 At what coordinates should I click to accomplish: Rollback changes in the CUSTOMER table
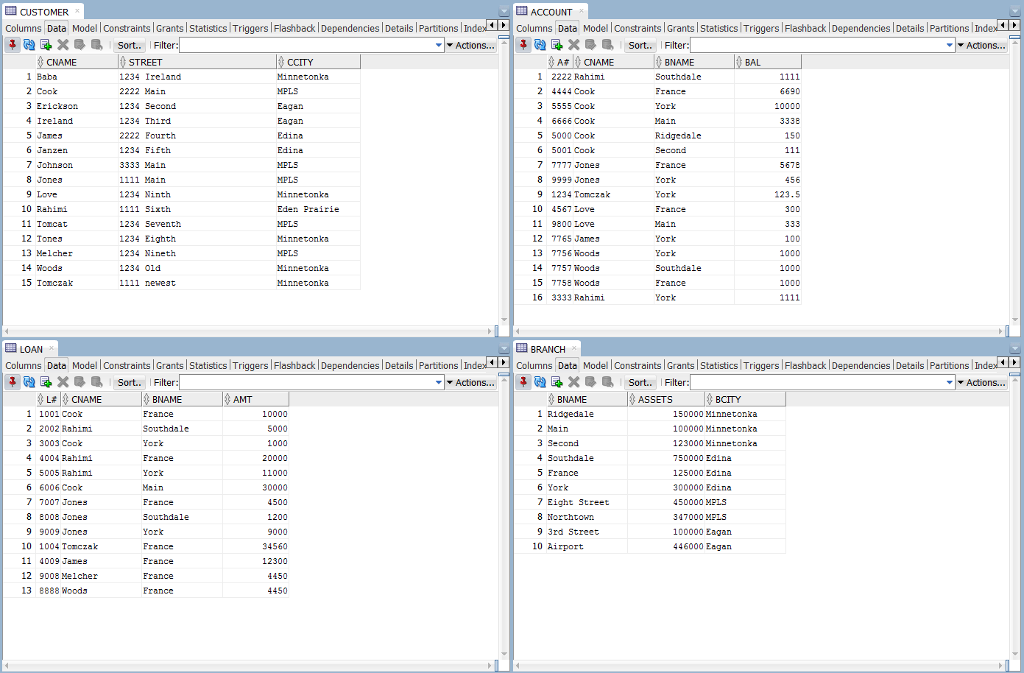96,45
